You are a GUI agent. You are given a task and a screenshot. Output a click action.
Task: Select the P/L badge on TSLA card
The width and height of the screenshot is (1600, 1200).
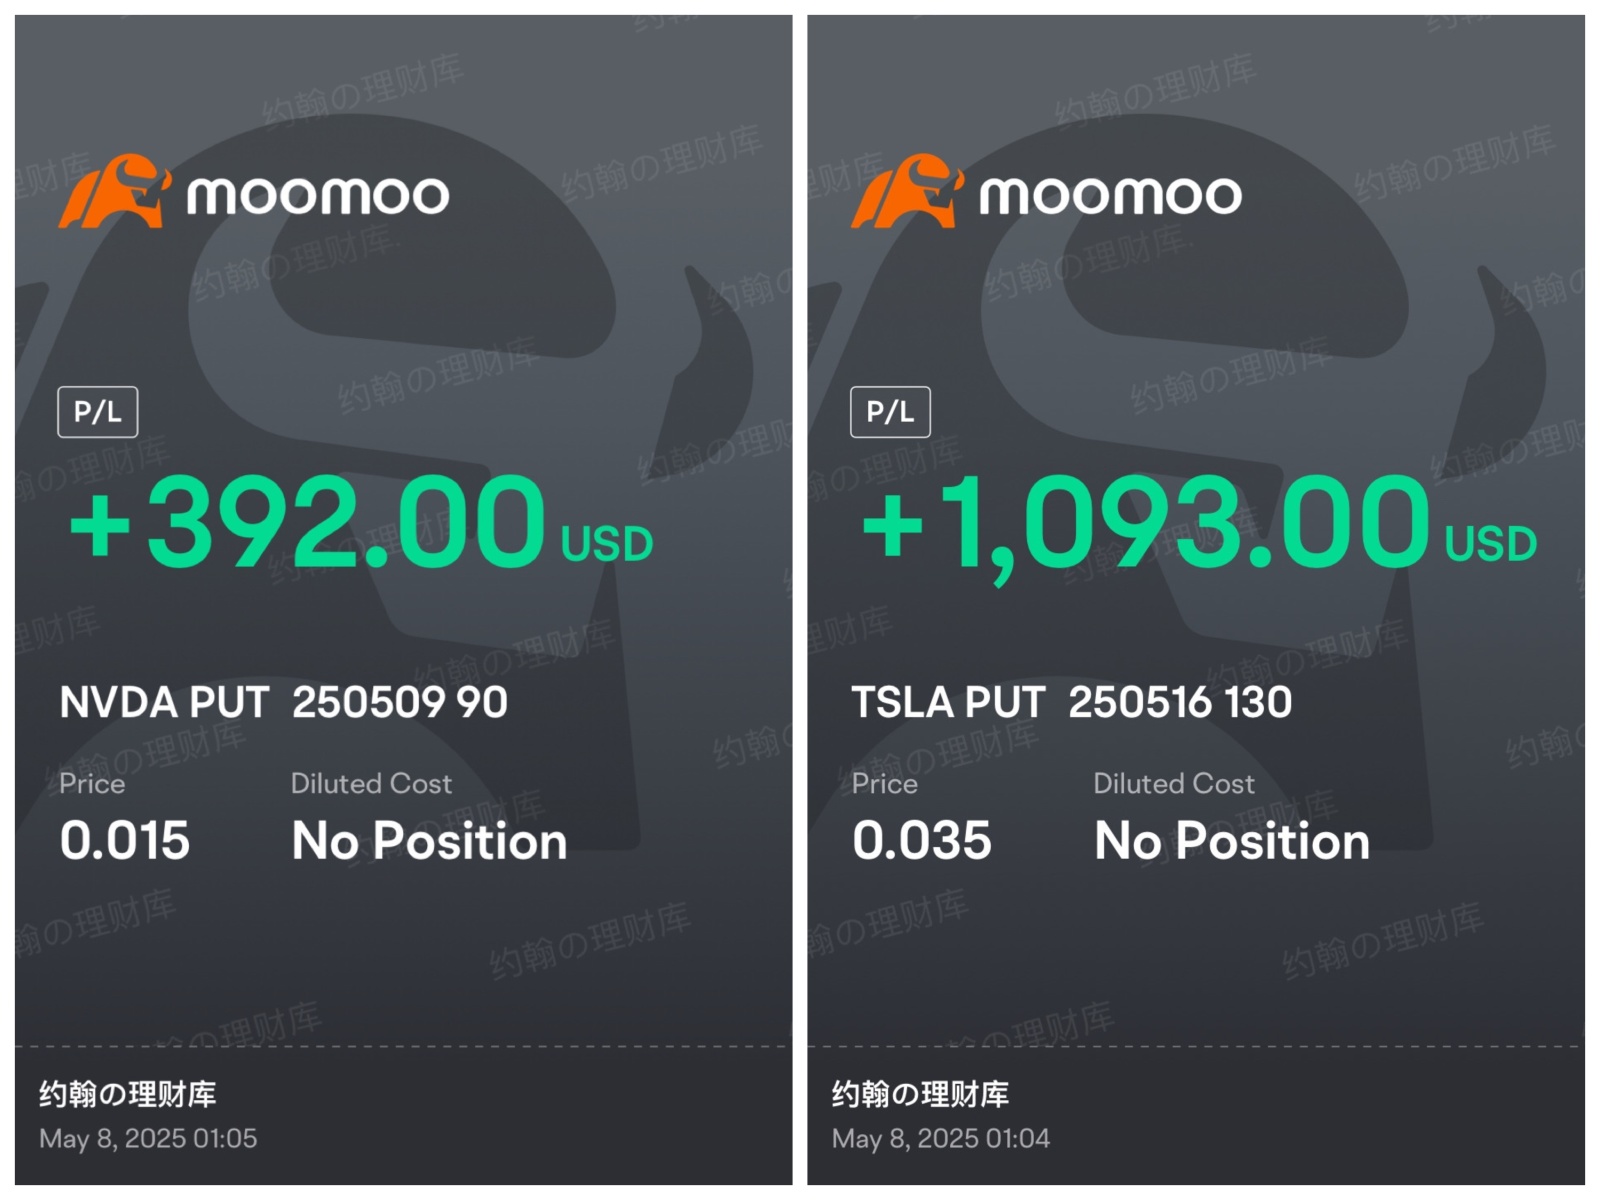(890, 412)
